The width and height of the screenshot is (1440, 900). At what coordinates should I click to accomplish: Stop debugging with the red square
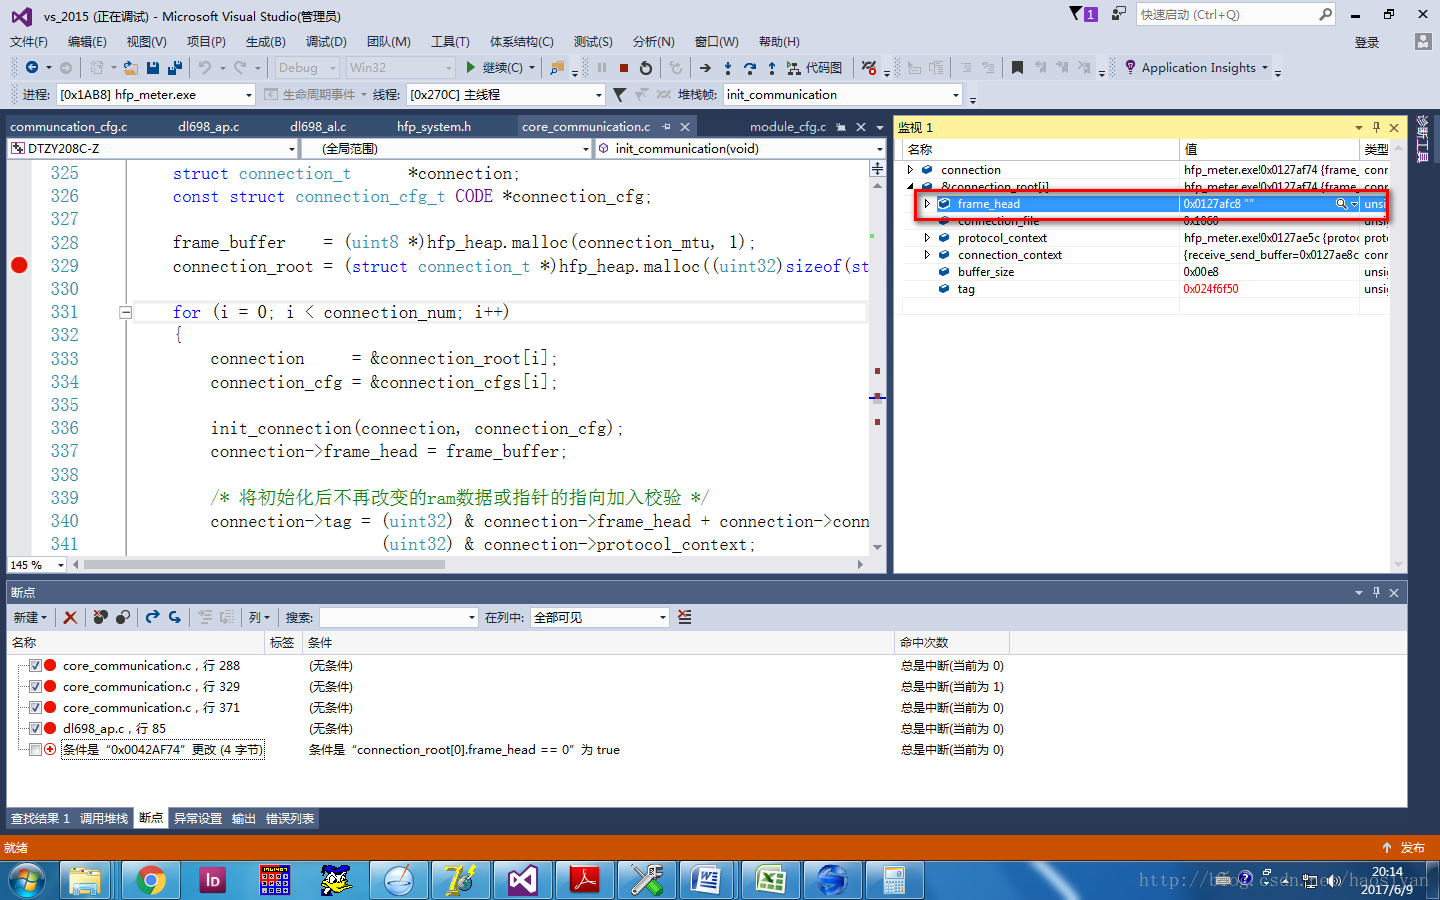point(624,68)
